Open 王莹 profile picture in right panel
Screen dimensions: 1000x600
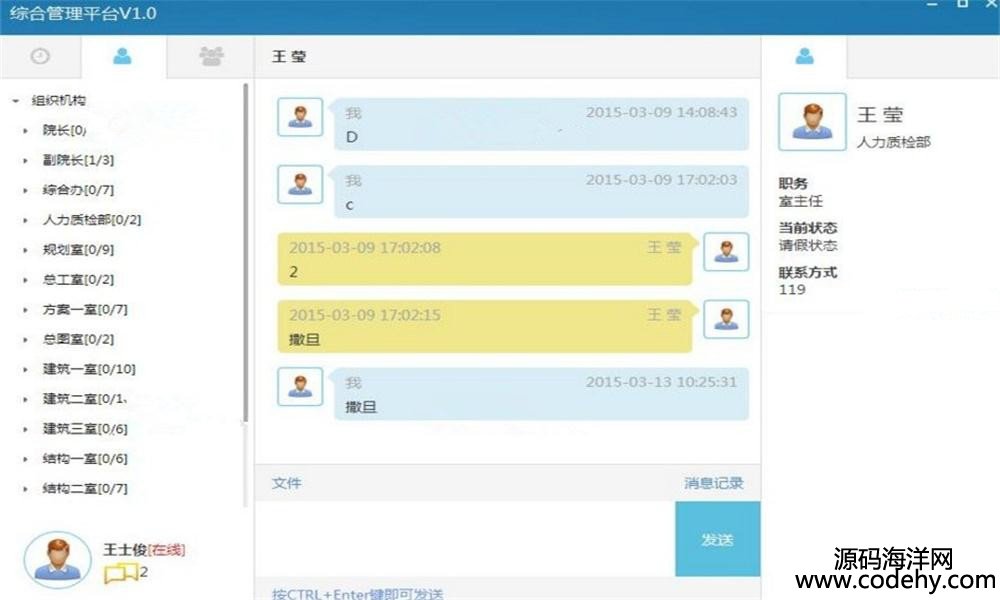point(812,122)
